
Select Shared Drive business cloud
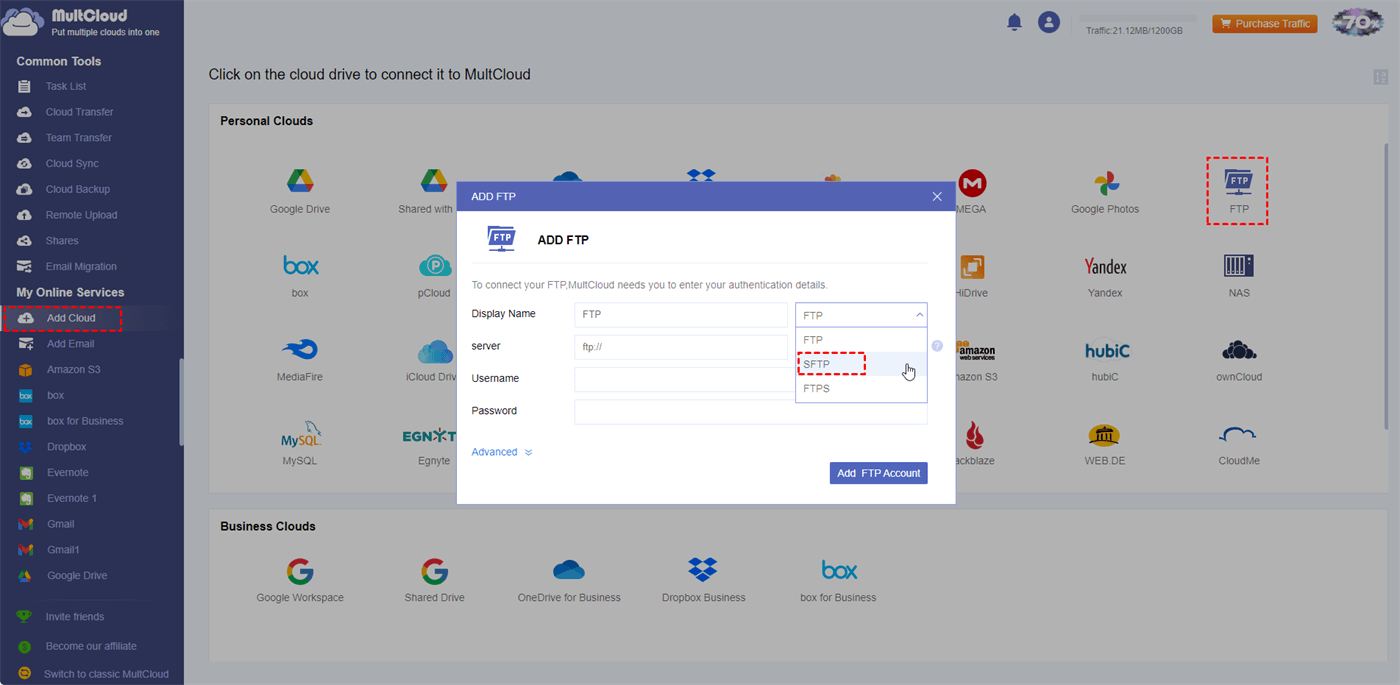pos(434,571)
